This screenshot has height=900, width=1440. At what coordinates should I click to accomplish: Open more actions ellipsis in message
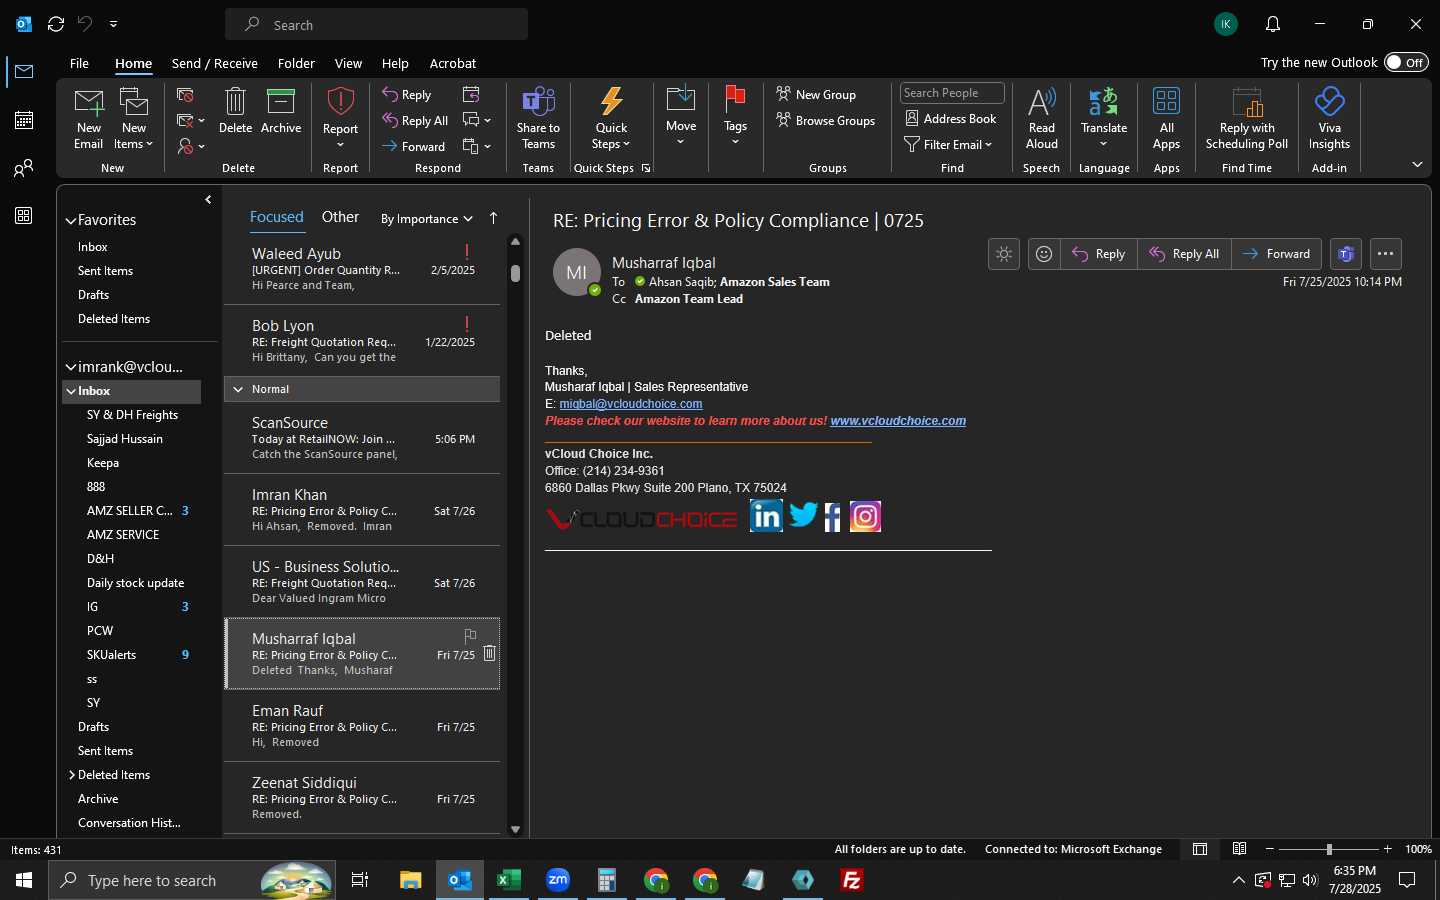pos(1385,254)
